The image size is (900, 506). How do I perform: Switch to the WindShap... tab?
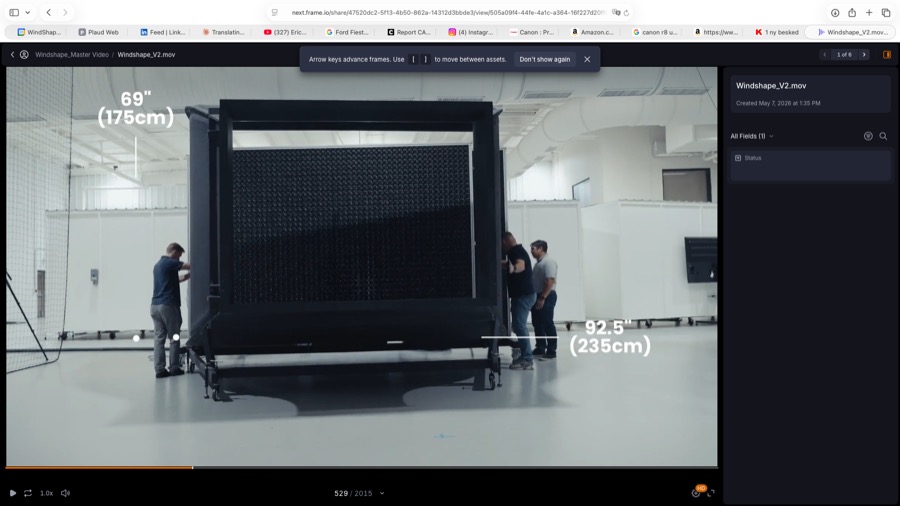39,32
